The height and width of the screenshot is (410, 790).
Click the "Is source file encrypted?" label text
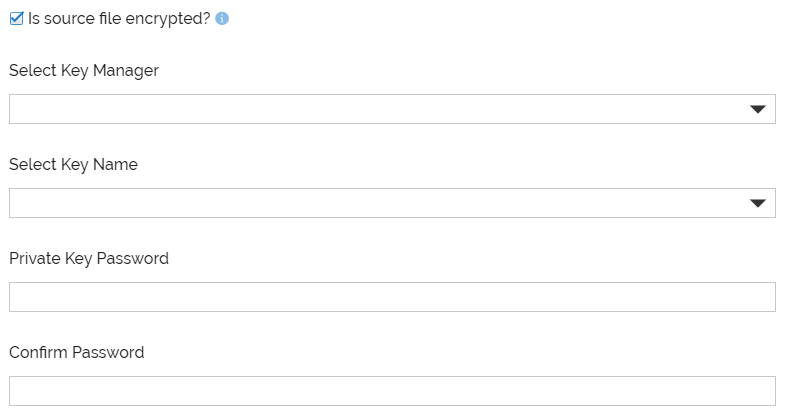pos(119,18)
